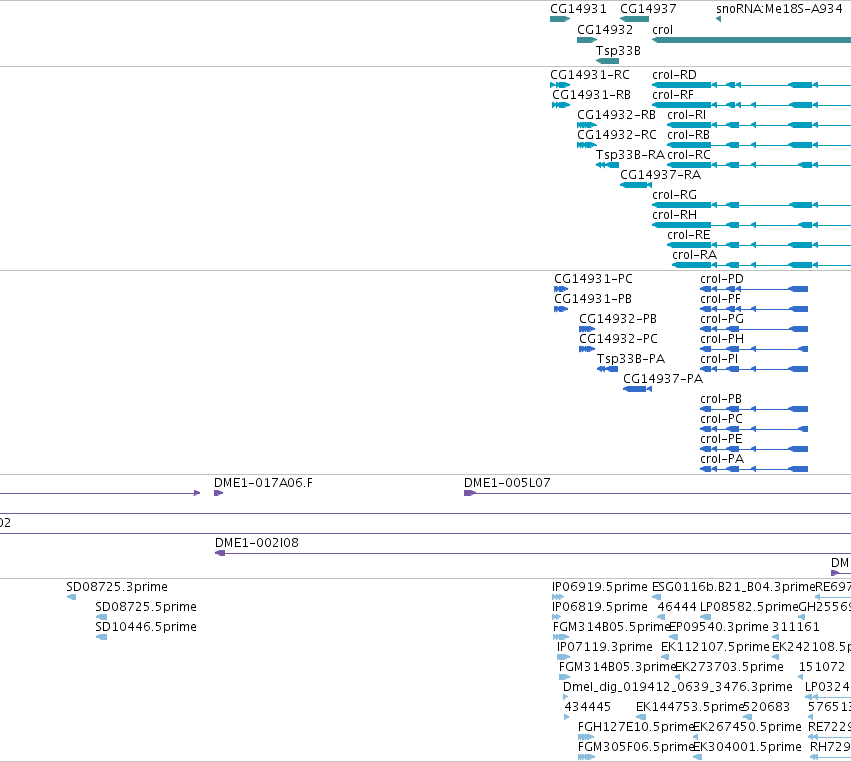Open the Dmel_dig_019412_0639_3476.3prime label
851x762 pixels.
678,688
